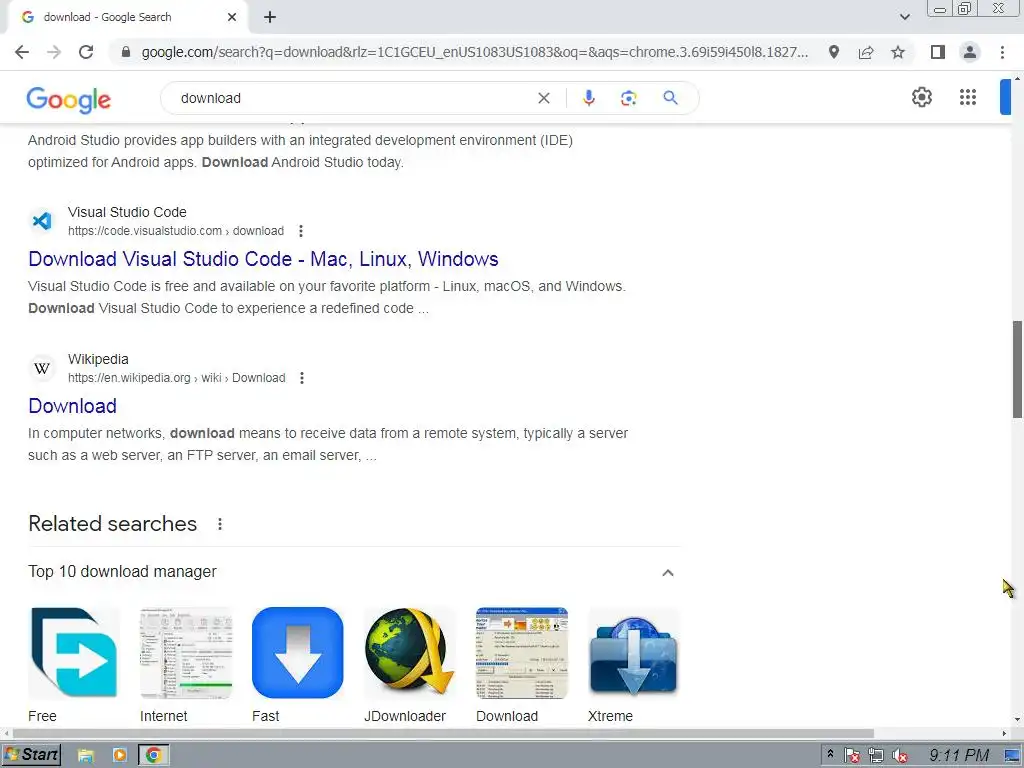Open the Chrome side panel
The image size is (1024, 768).
938,52
